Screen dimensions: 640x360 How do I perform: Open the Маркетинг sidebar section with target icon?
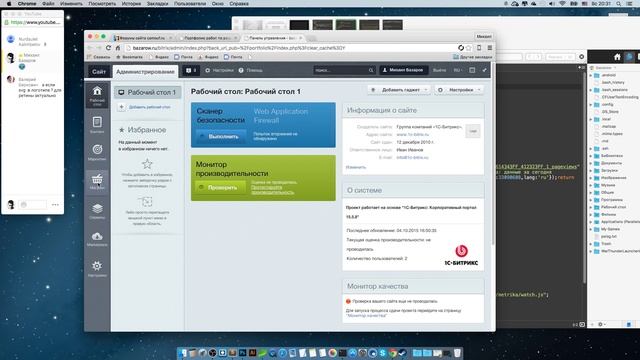click(x=97, y=152)
